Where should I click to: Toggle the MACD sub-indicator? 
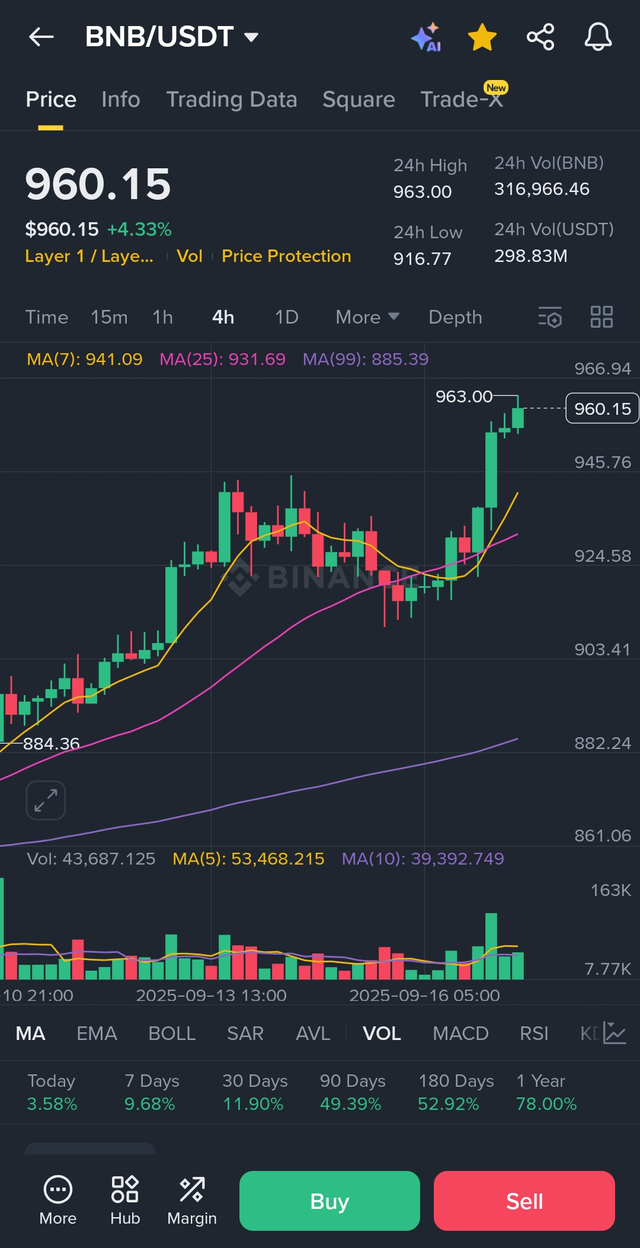tap(461, 1033)
